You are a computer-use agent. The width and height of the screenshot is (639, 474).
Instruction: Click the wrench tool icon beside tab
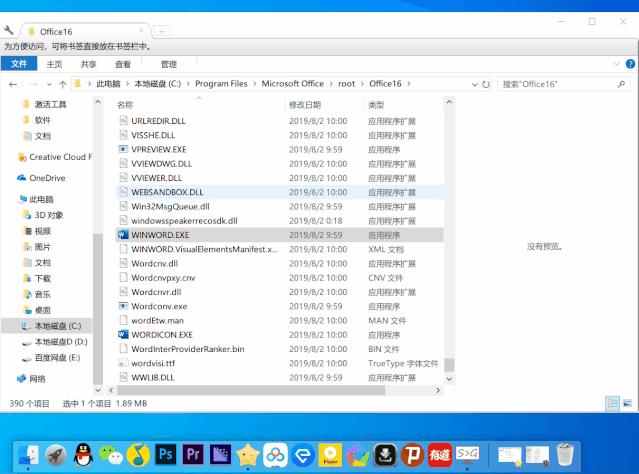[x=9, y=30]
